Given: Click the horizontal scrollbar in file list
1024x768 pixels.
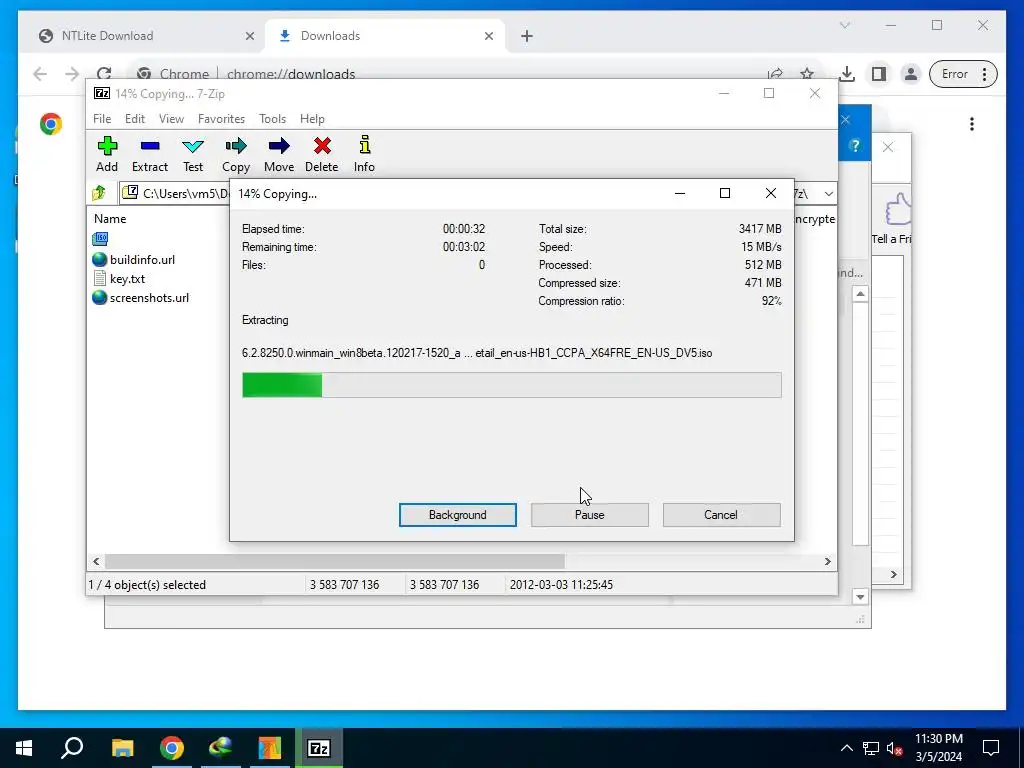Looking at the screenshot, I should (x=334, y=561).
